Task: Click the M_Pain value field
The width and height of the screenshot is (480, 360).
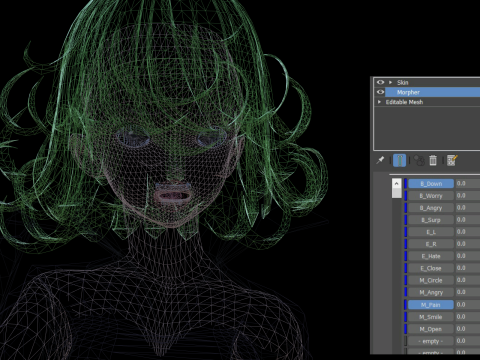Action: point(468,305)
